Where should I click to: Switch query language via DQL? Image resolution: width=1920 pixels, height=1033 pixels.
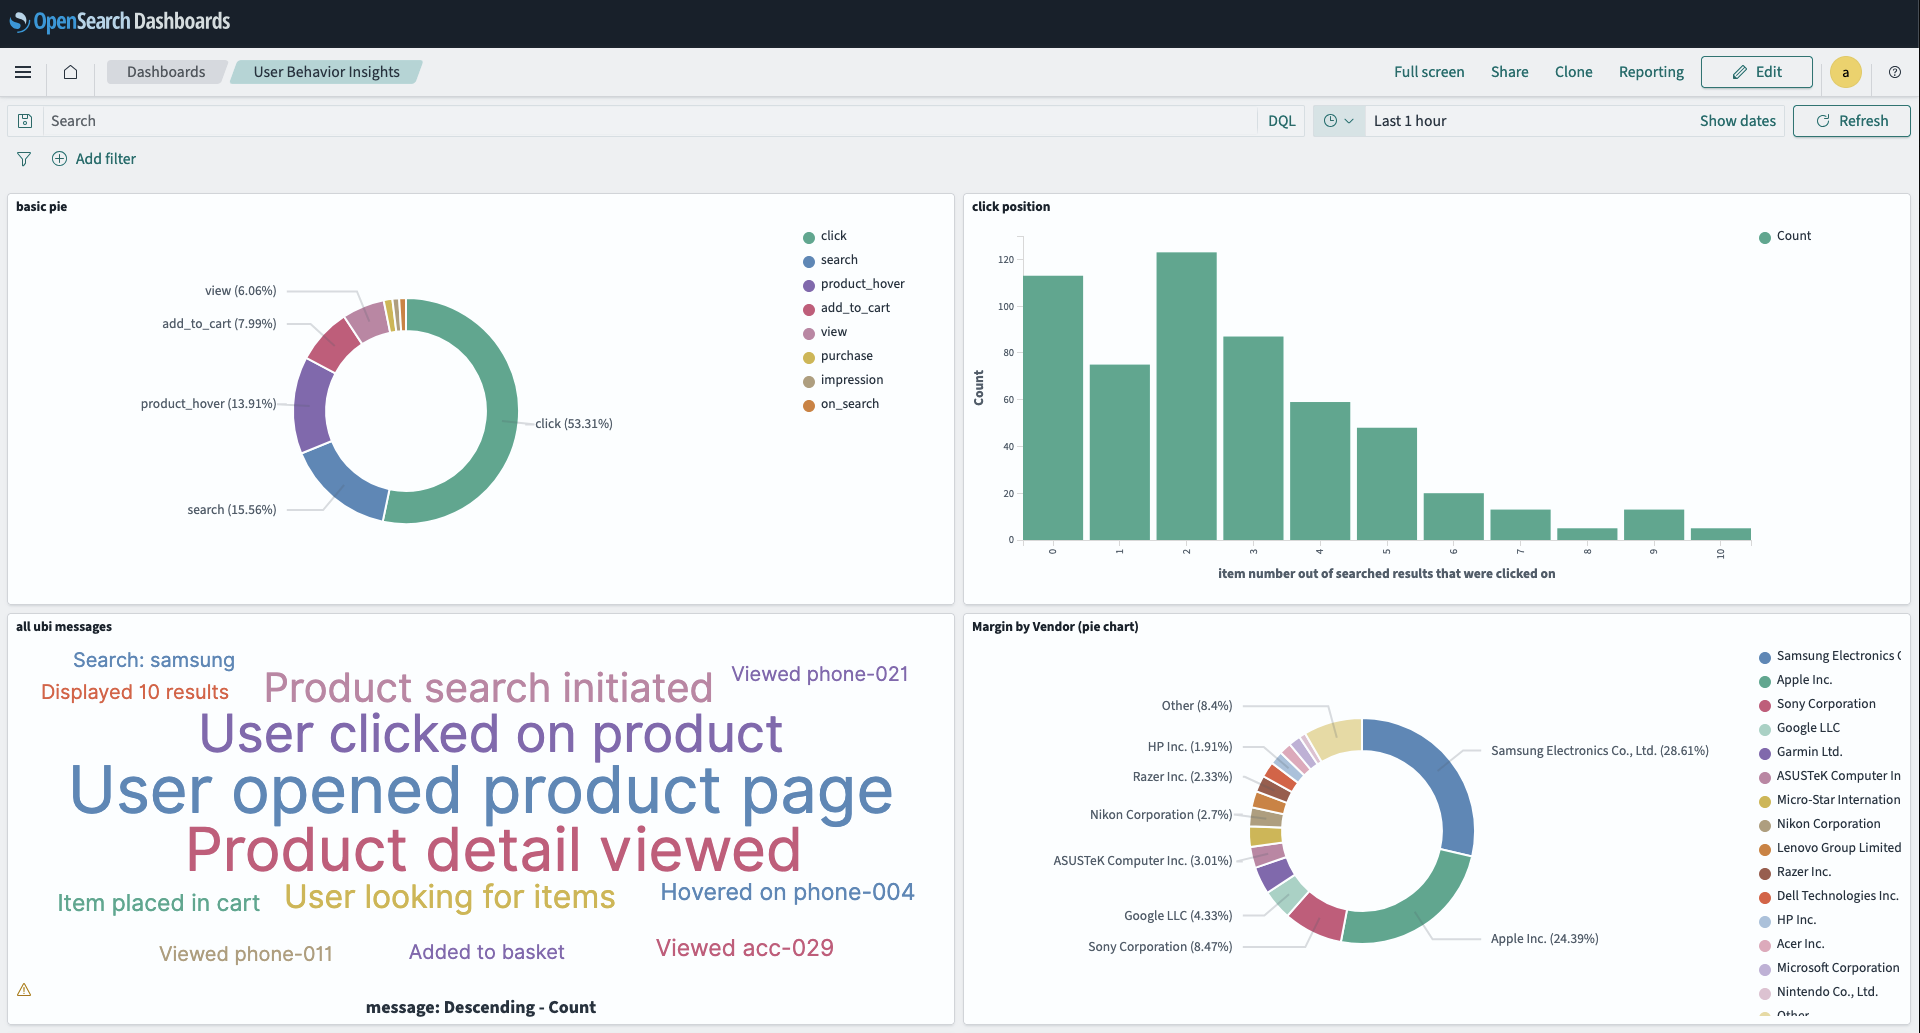[1281, 121]
